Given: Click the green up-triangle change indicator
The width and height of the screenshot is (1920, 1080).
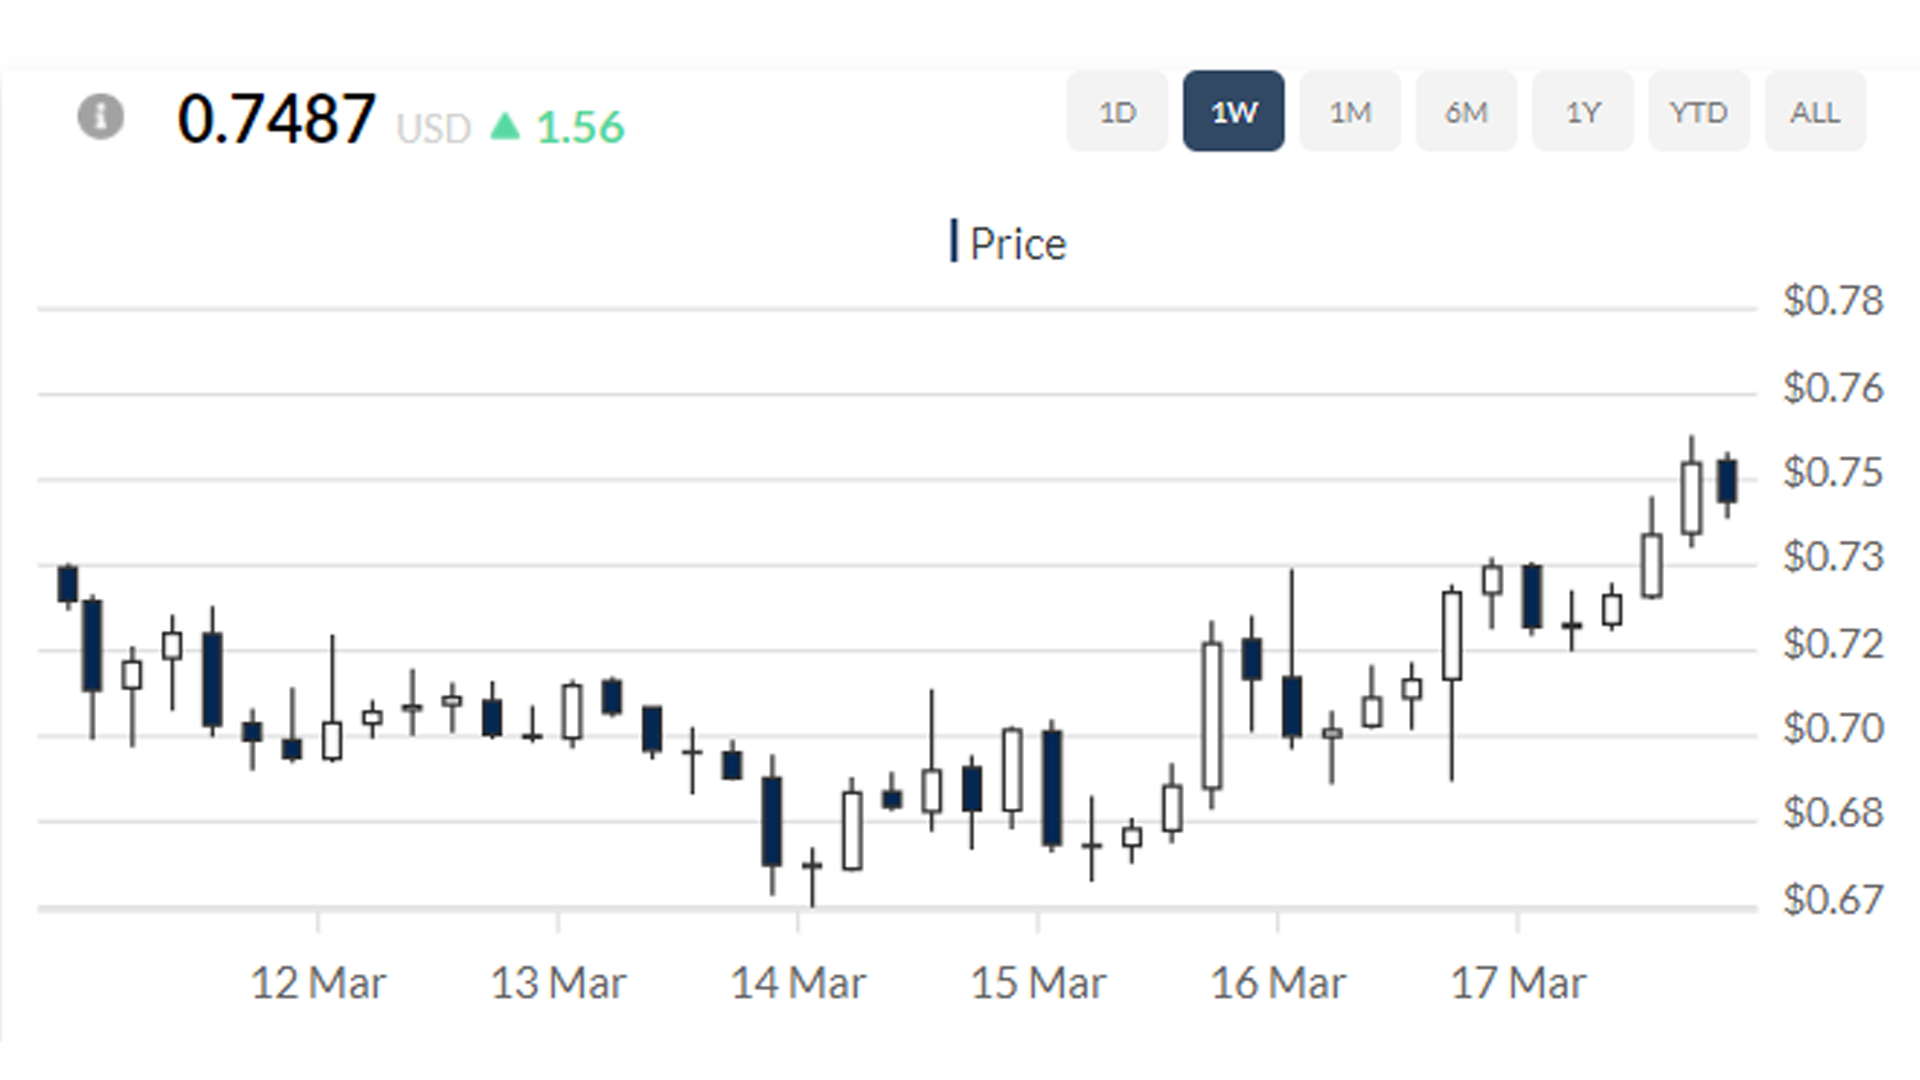Looking at the screenshot, I should (505, 126).
